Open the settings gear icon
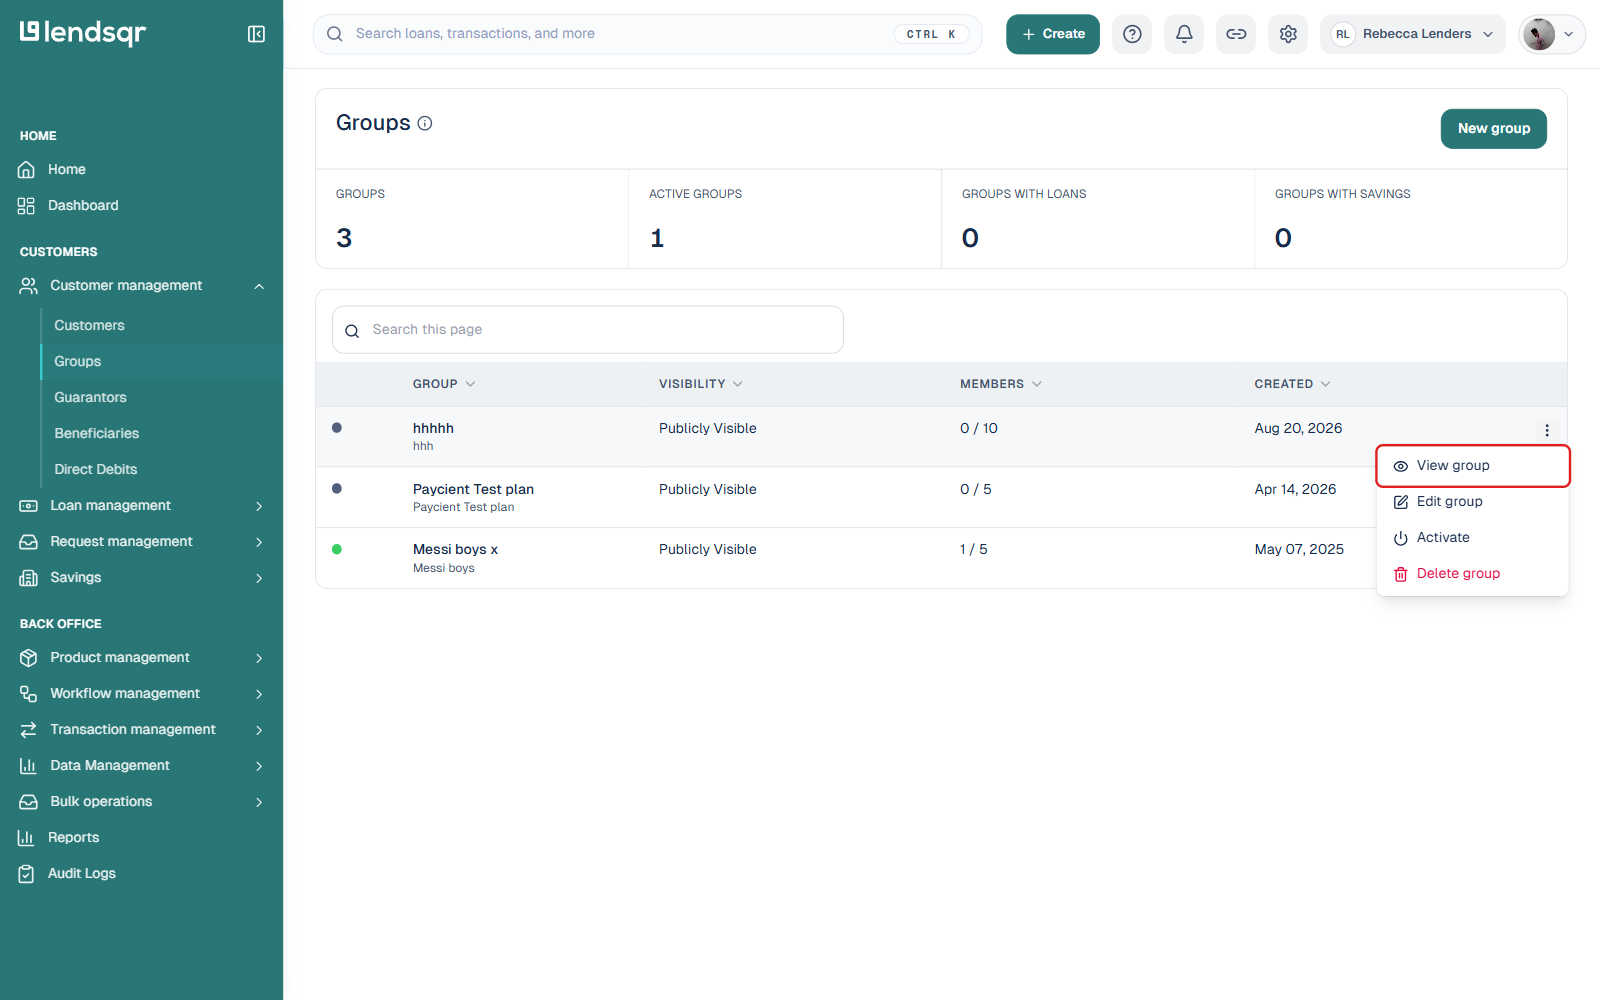The width and height of the screenshot is (1600, 1000). 1288,34
